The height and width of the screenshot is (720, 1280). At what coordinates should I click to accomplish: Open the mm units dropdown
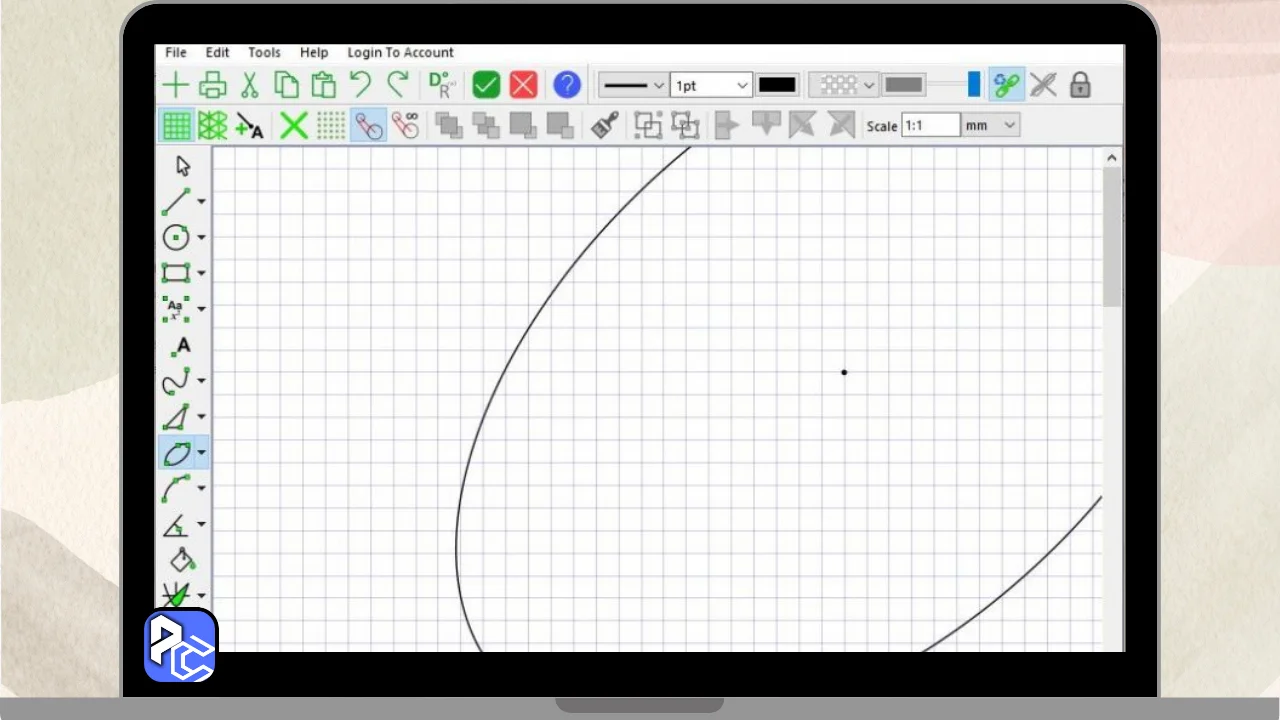tap(990, 125)
